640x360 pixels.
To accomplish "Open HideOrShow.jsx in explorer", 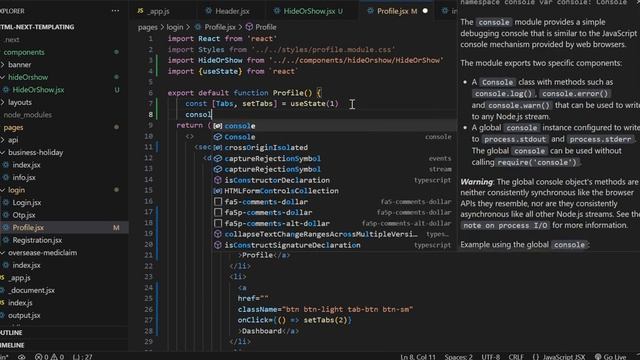I will pos(38,90).
